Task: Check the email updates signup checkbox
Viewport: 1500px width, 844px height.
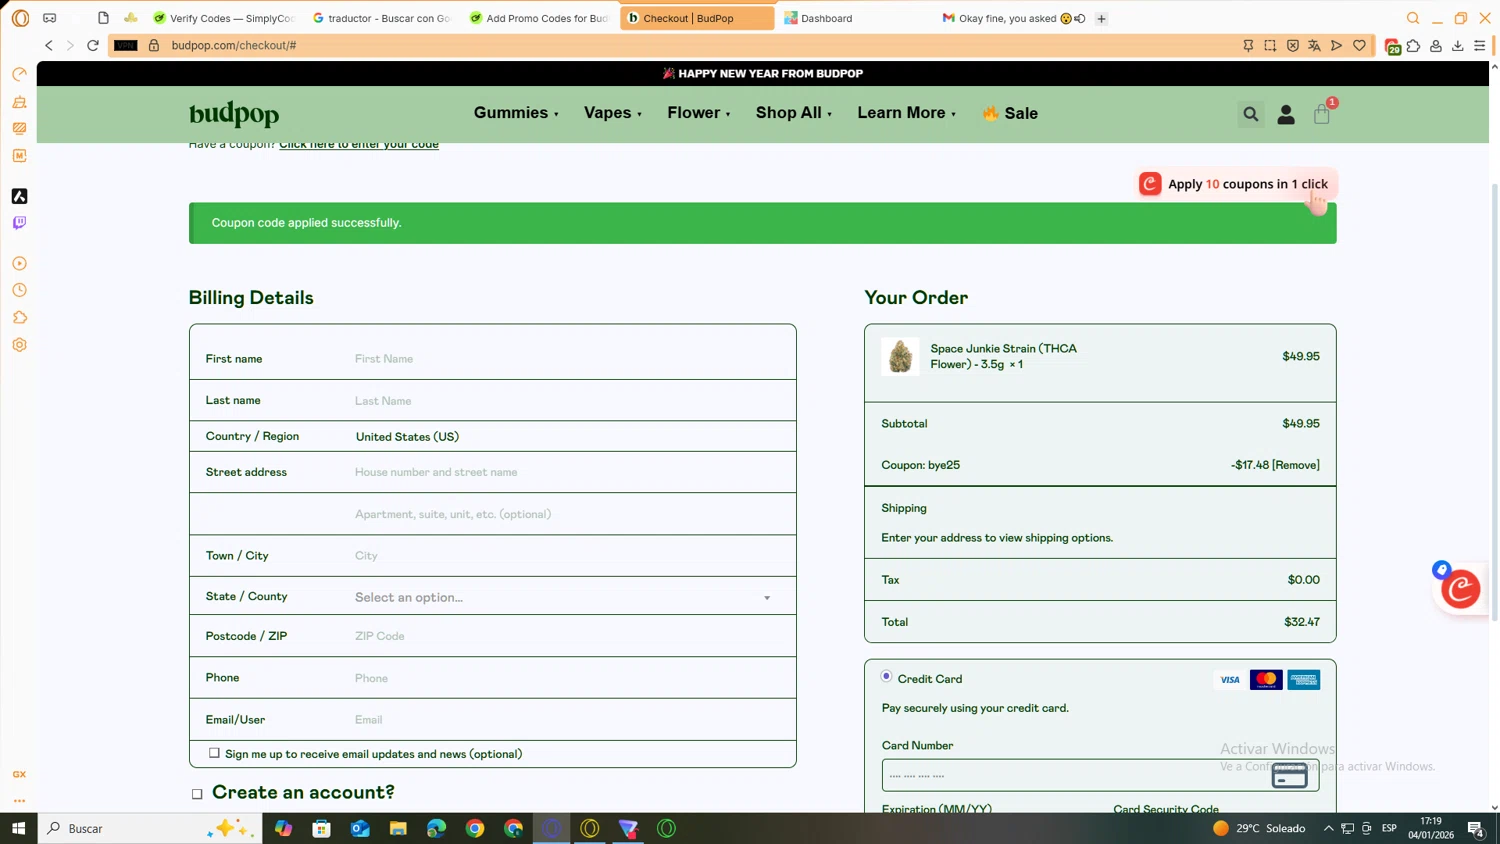Action: tap(214, 753)
